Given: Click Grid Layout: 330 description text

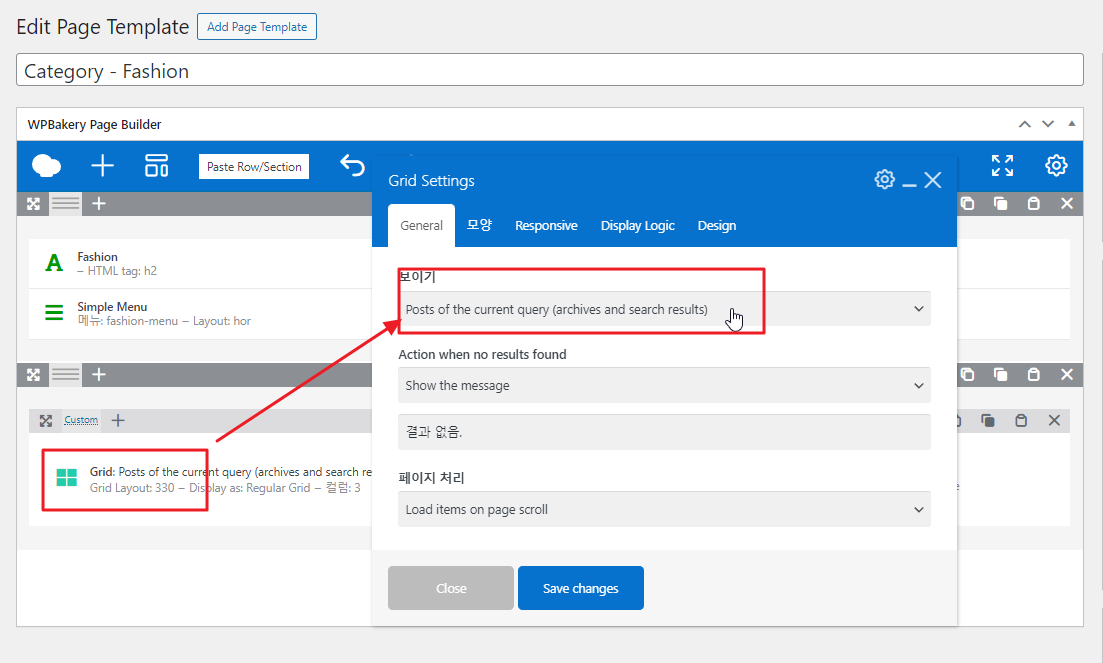Looking at the screenshot, I should pyautogui.click(x=132, y=488).
